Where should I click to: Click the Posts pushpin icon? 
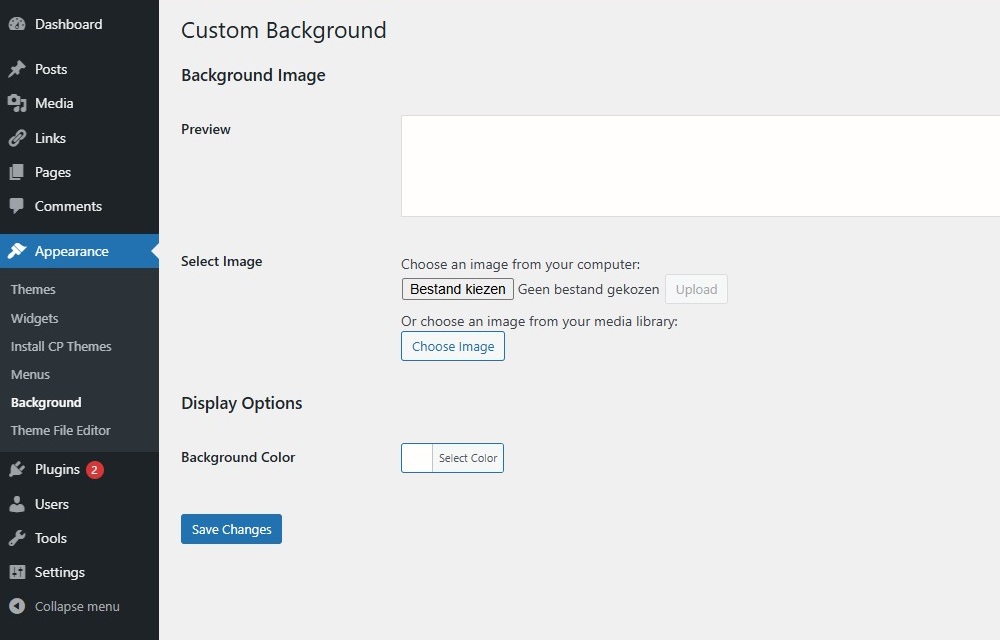click(x=17, y=69)
